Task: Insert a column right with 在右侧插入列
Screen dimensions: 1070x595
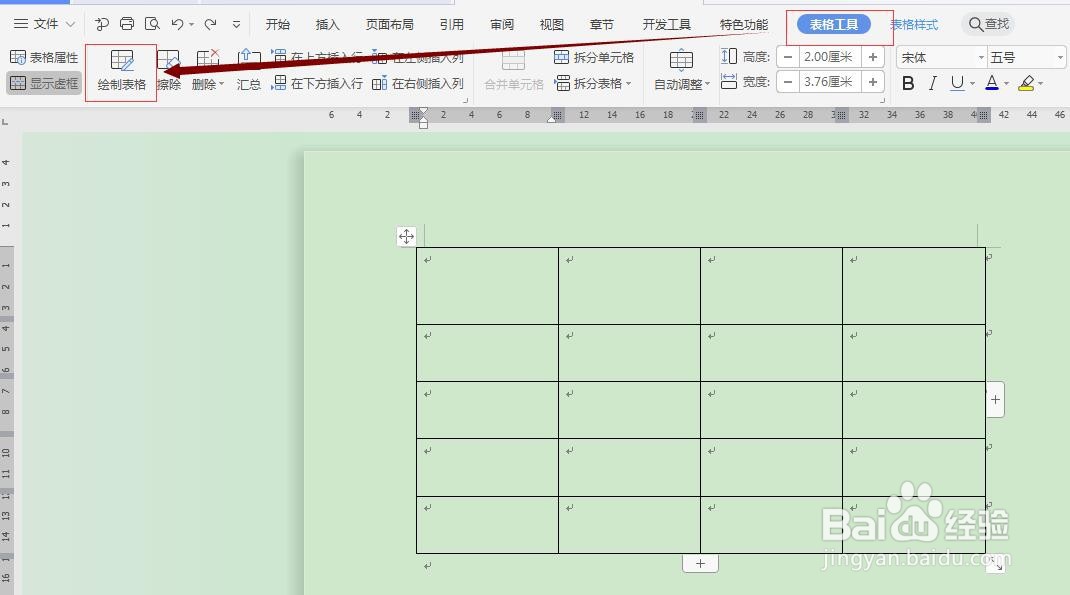Action: [420, 84]
